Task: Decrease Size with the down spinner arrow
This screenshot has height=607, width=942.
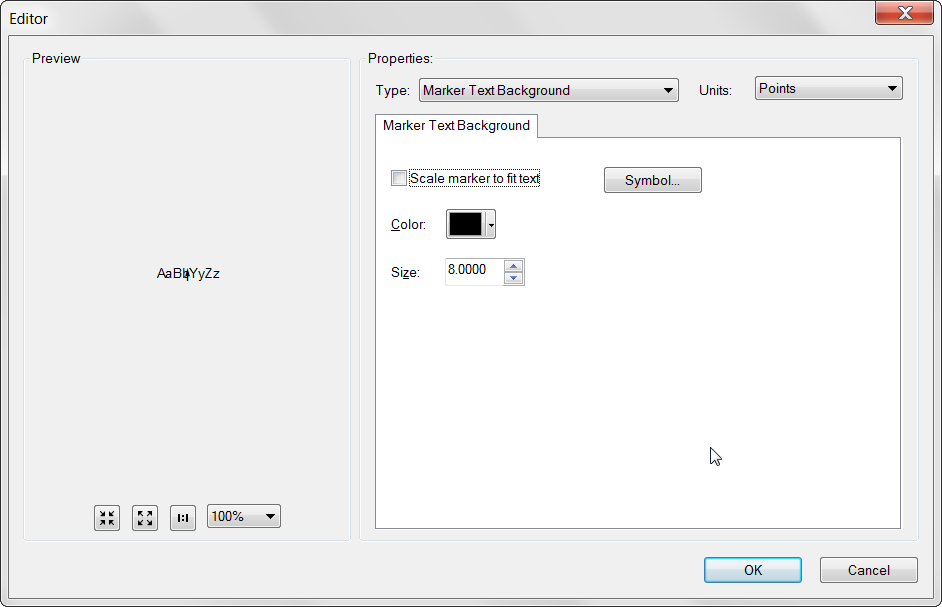Action: pyautogui.click(x=514, y=278)
